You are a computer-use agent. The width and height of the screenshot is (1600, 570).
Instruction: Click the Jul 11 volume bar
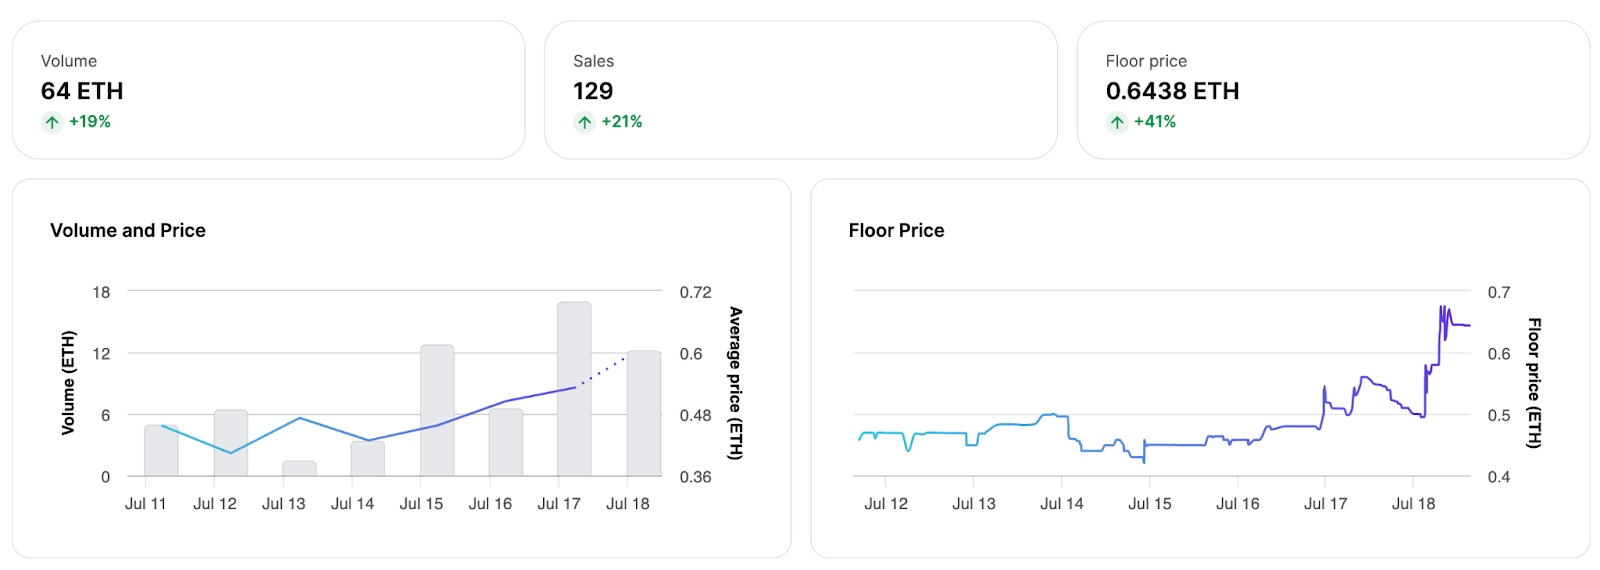point(161,451)
